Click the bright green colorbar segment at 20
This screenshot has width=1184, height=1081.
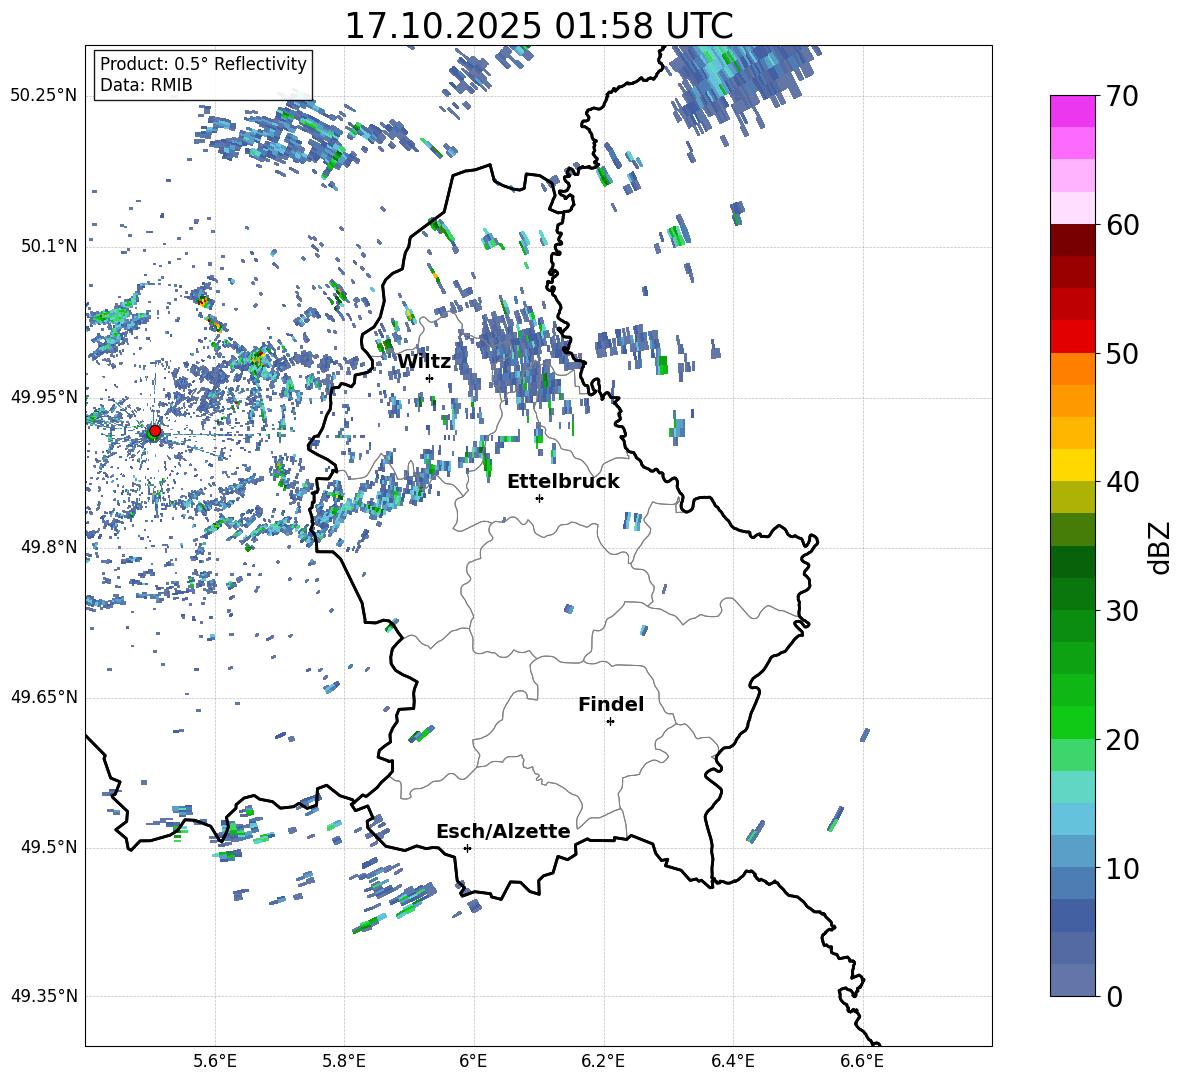1073,722
